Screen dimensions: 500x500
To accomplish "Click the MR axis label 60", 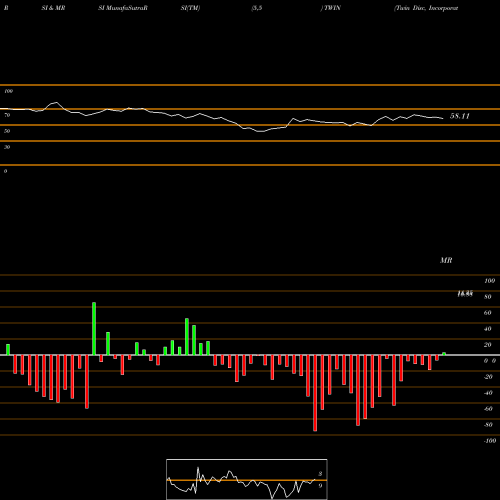I will (488, 313).
